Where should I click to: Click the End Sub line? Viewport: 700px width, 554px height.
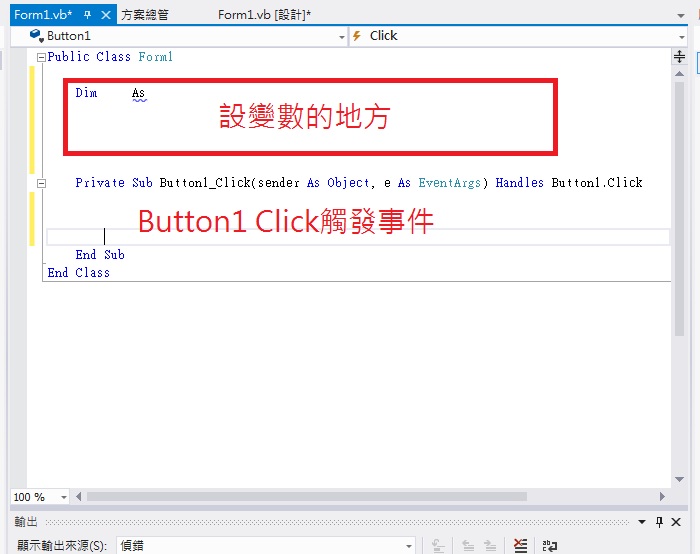coord(100,254)
